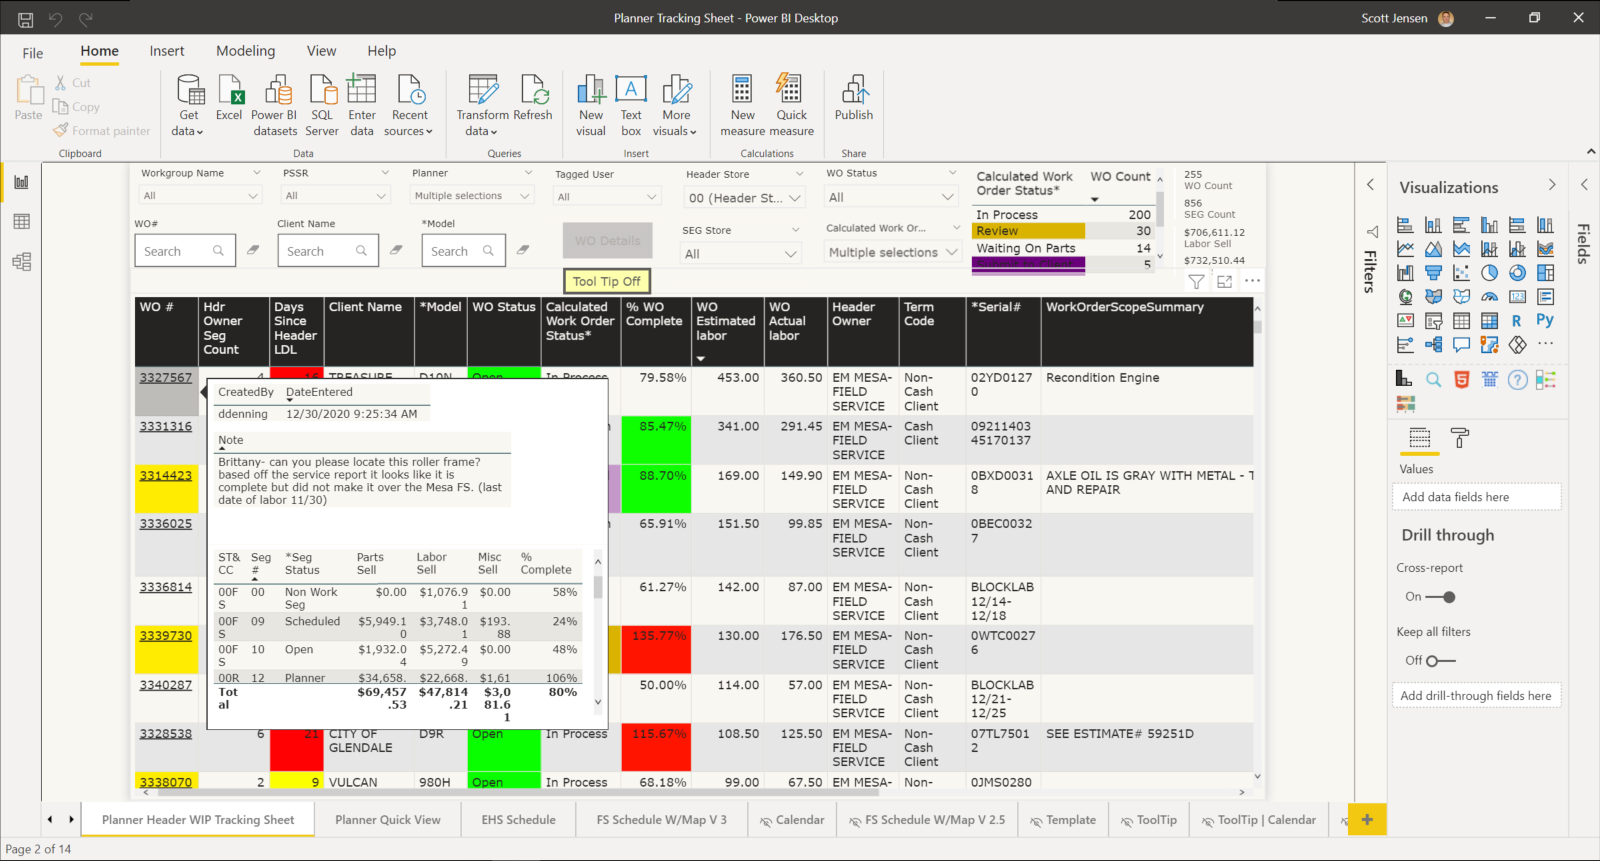Screen dimensions: 1600x861
Task: Switch to Model view in left sidebar
Action: click(x=21, y=262)
